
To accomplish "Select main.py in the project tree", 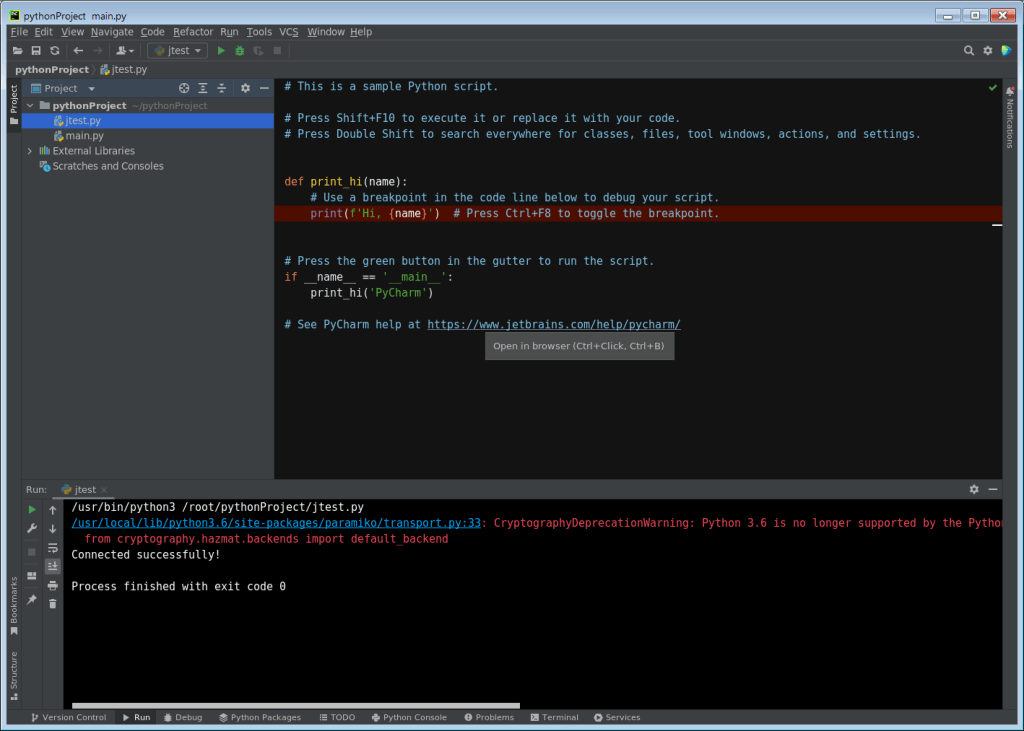I will (x=84, y=136).
